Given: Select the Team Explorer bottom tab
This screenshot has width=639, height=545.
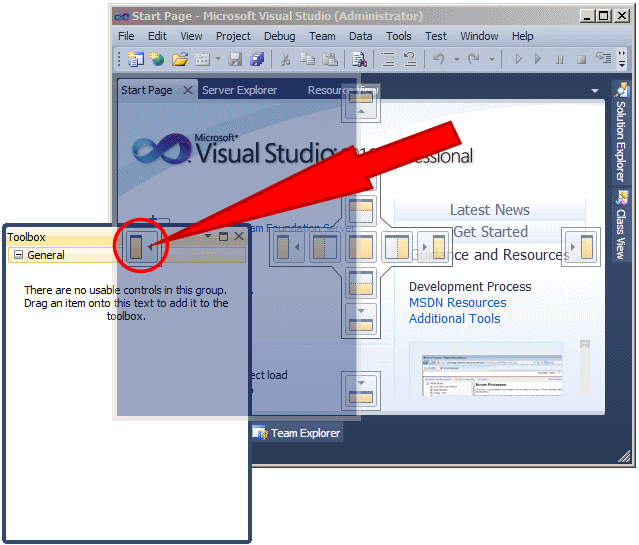Looking at the screenshot, I should [x=297, y=433].
